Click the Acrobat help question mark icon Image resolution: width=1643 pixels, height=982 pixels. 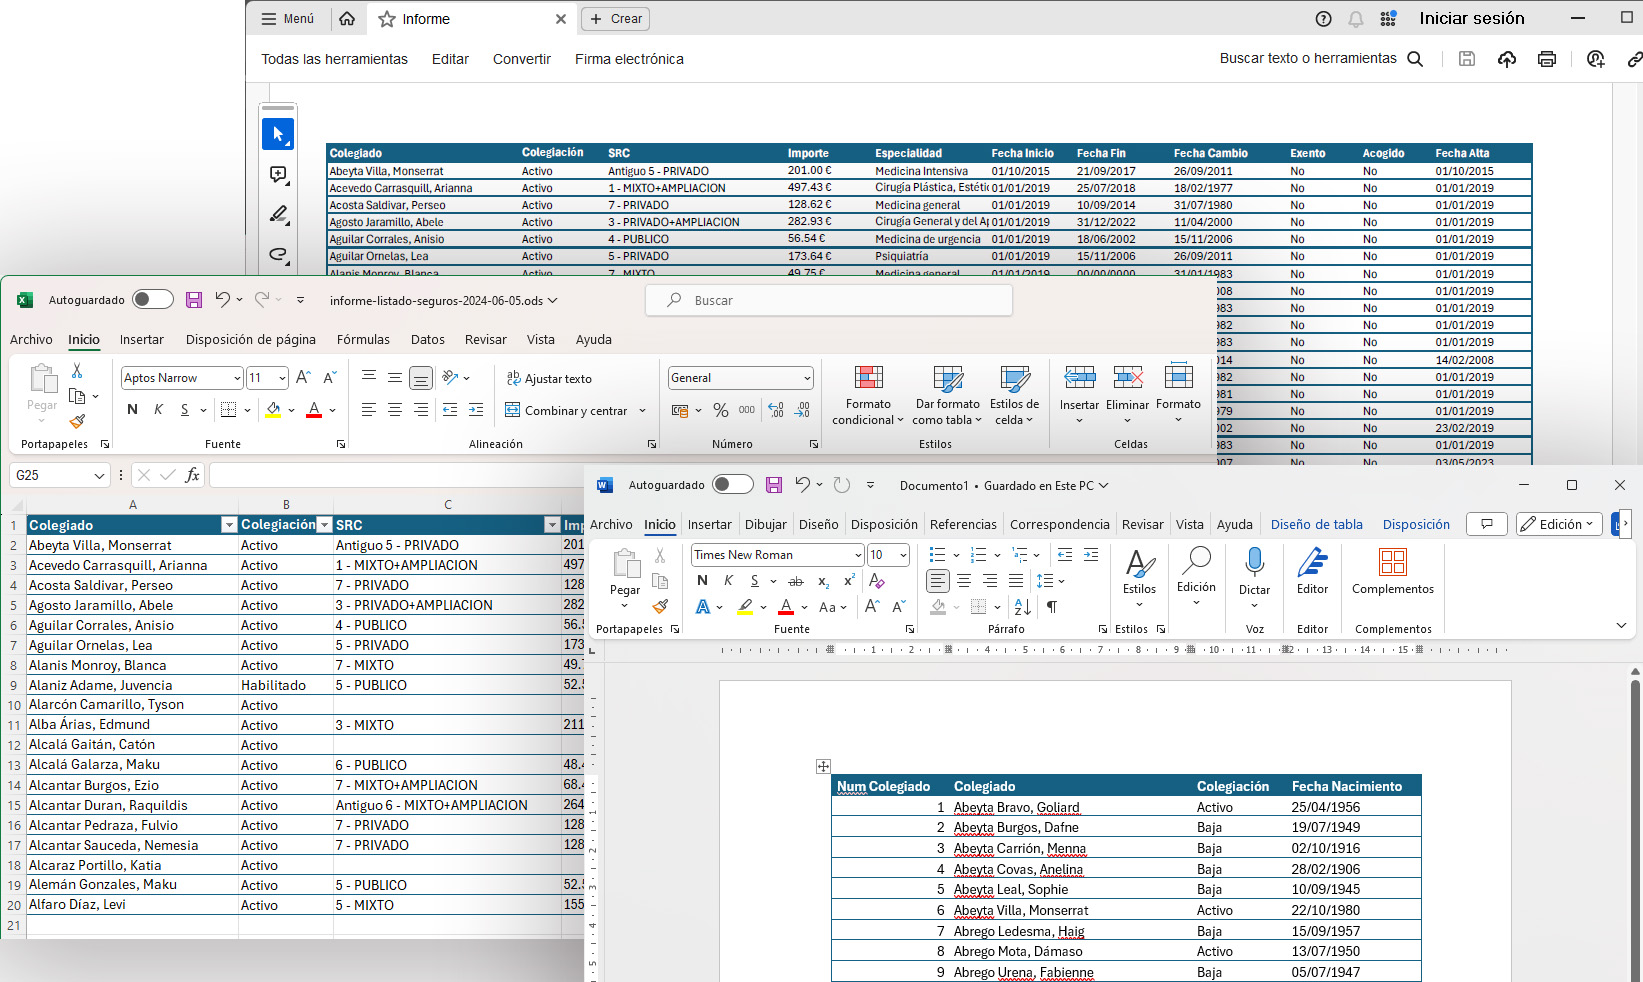[x=1324, y=18]
